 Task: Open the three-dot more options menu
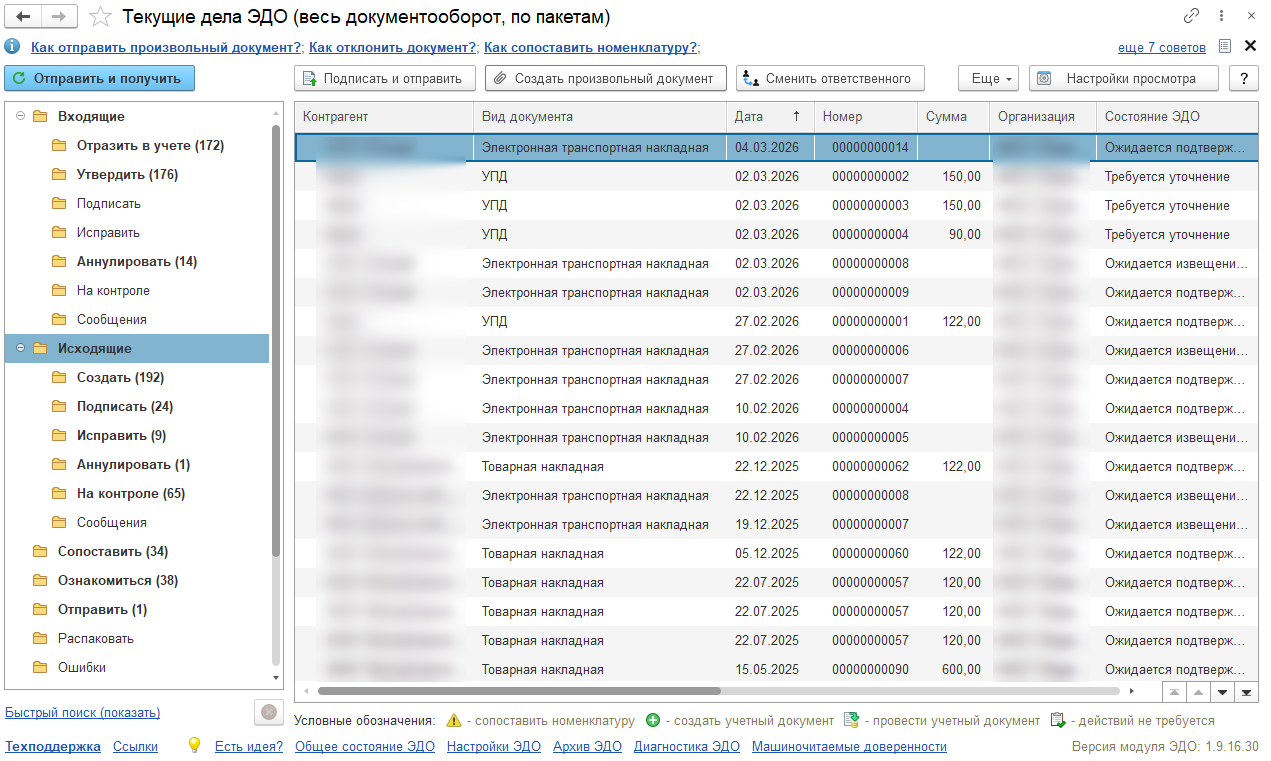pyautogui.click(x=1221, y=17)
